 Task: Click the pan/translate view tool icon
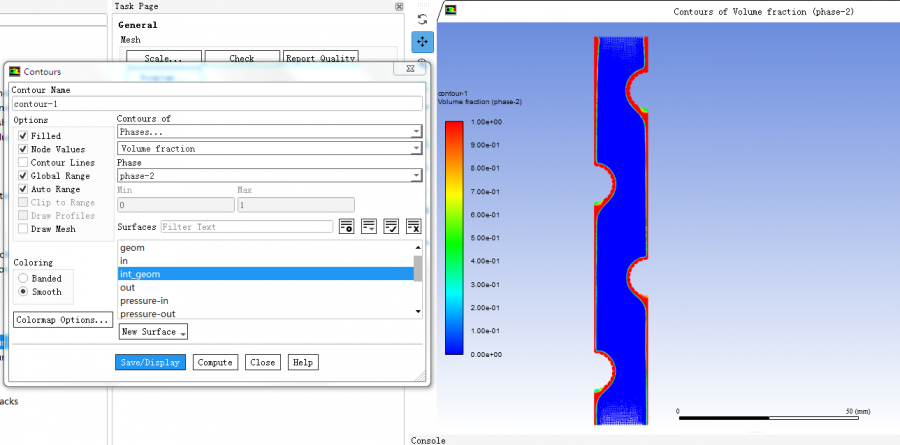422,42
